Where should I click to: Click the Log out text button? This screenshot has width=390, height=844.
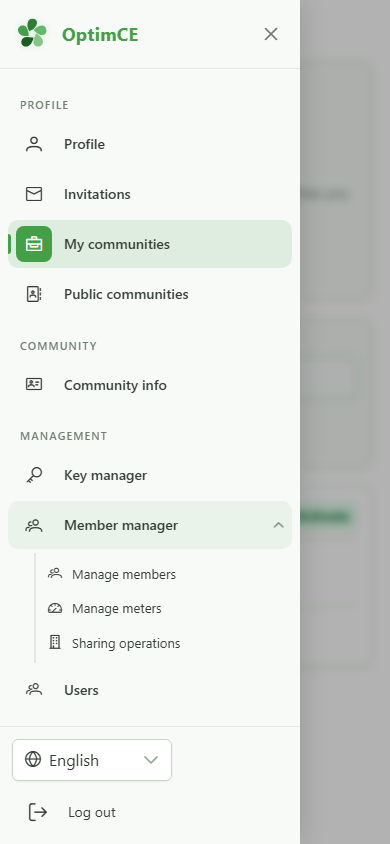91,812
